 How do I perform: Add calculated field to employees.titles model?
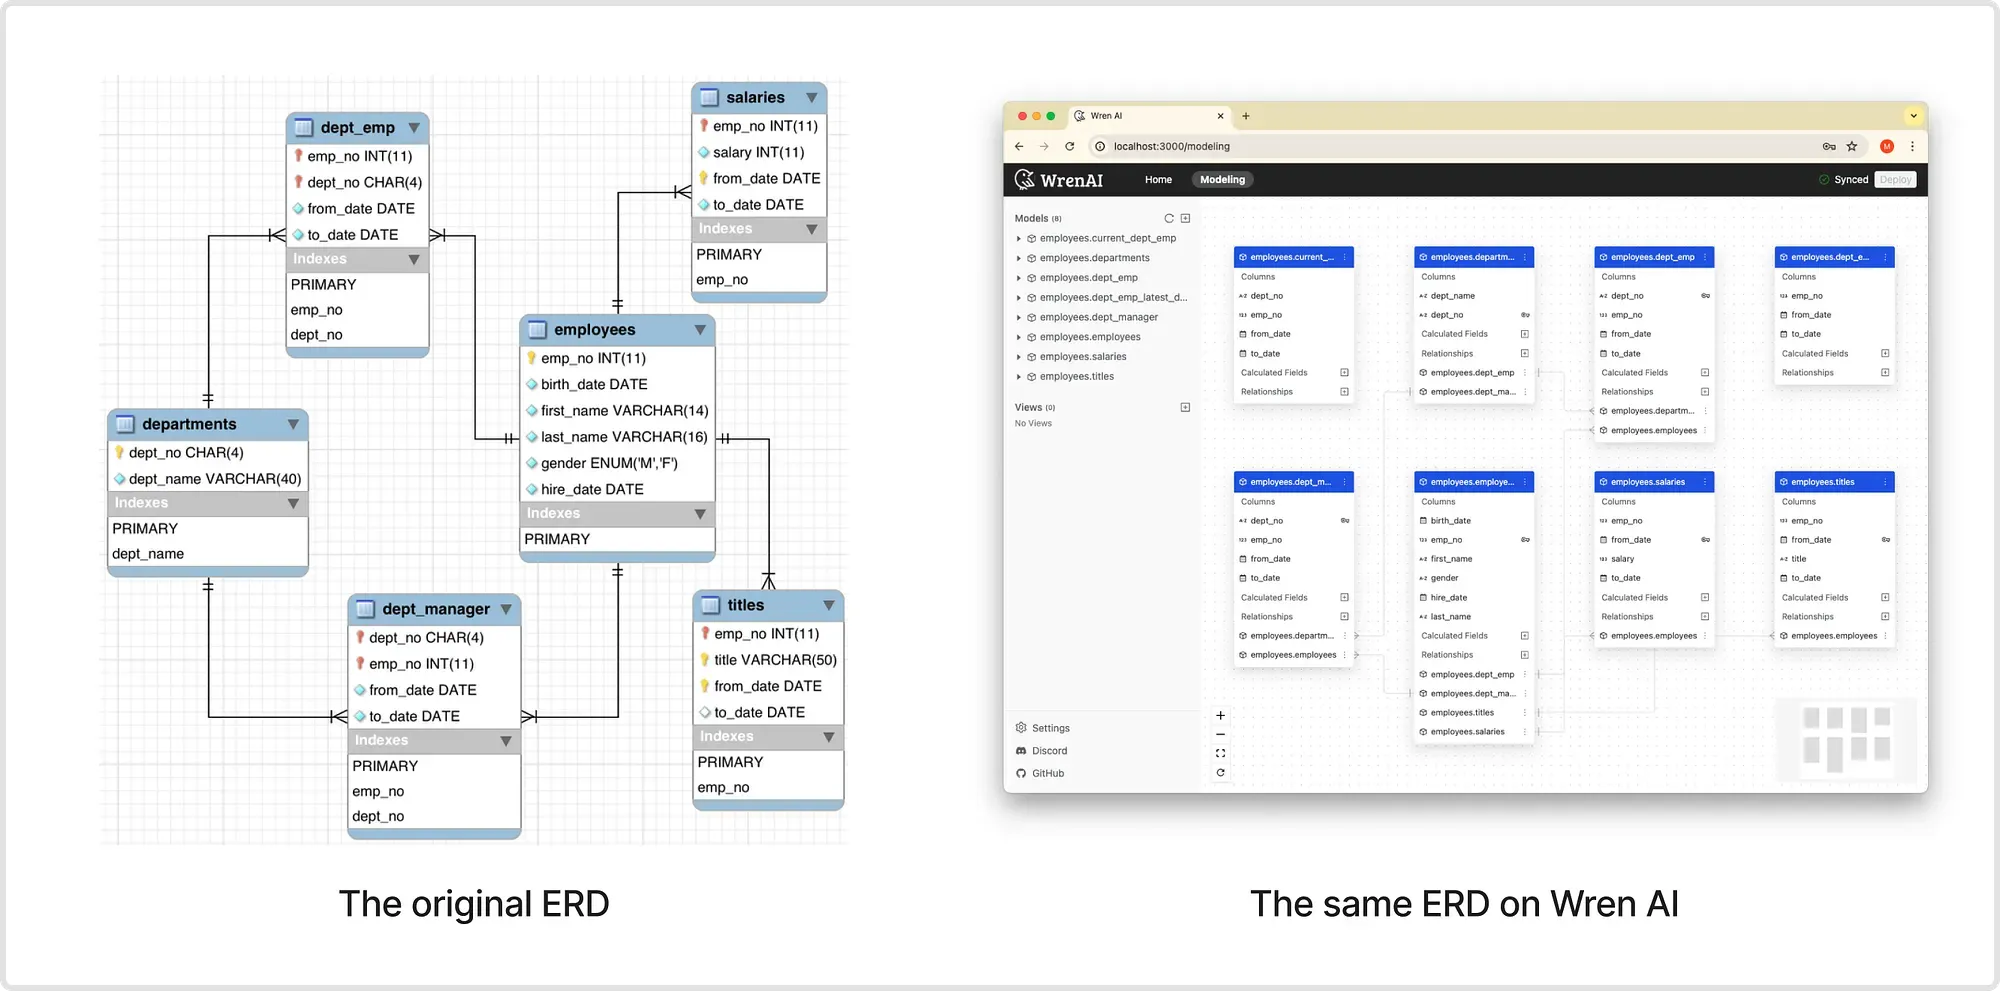point(1885,598)
